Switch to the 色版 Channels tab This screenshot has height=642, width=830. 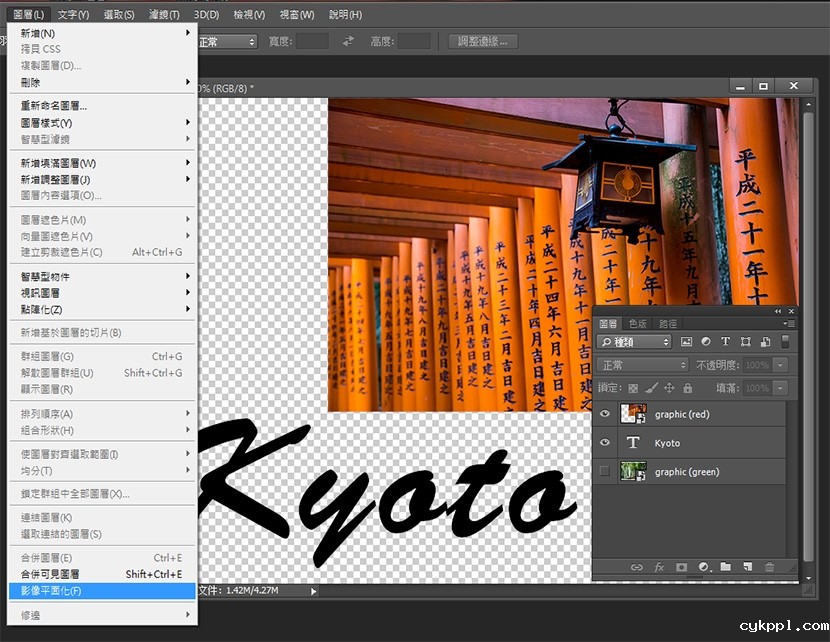637,324
